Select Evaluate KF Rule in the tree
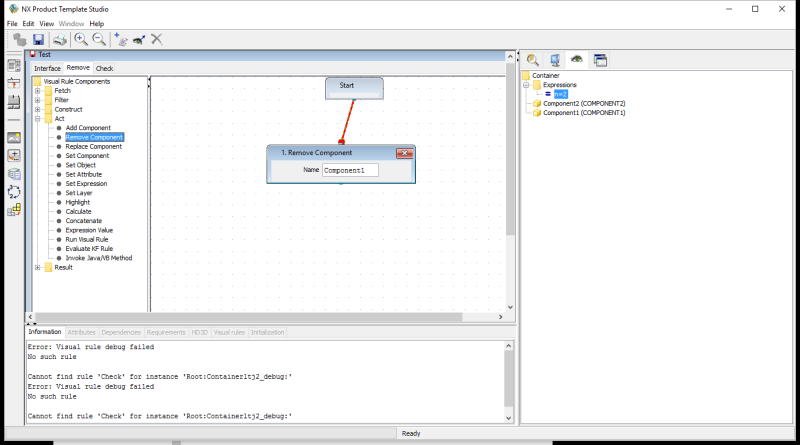The height and width of the screenshot is (445, 800). 89,249
